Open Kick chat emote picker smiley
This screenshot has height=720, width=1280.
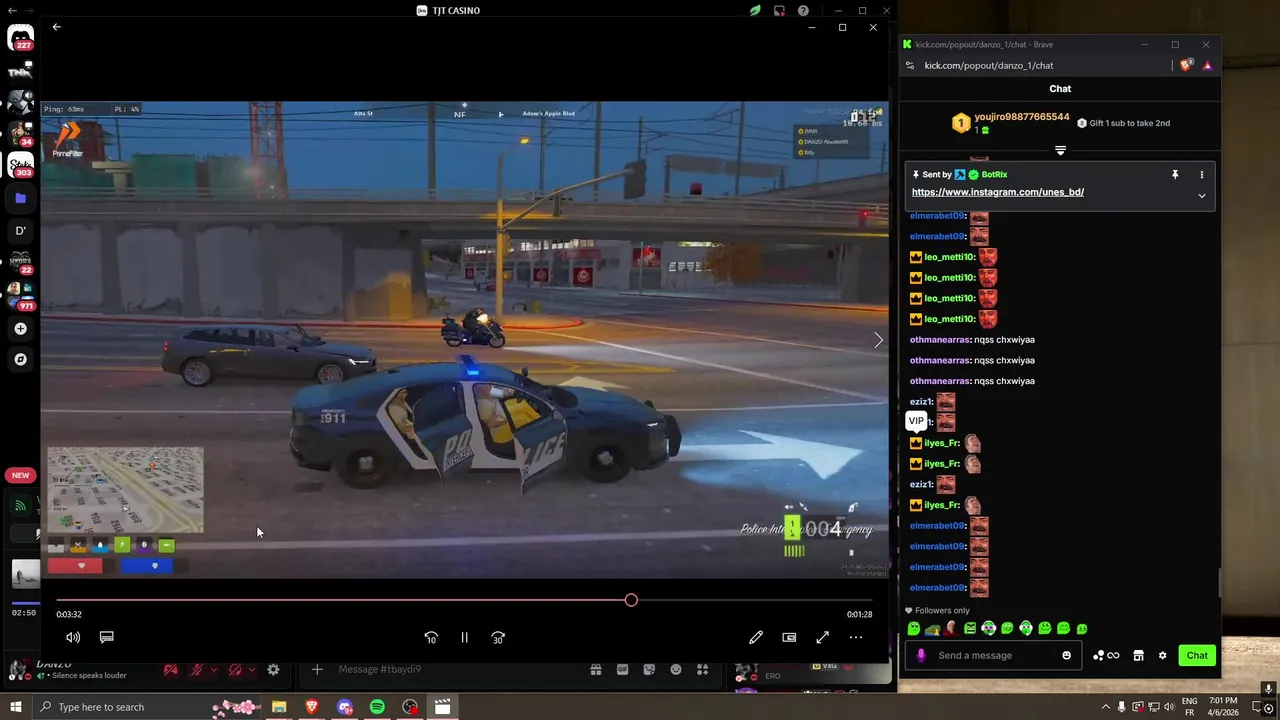(x=1066, y=656)
